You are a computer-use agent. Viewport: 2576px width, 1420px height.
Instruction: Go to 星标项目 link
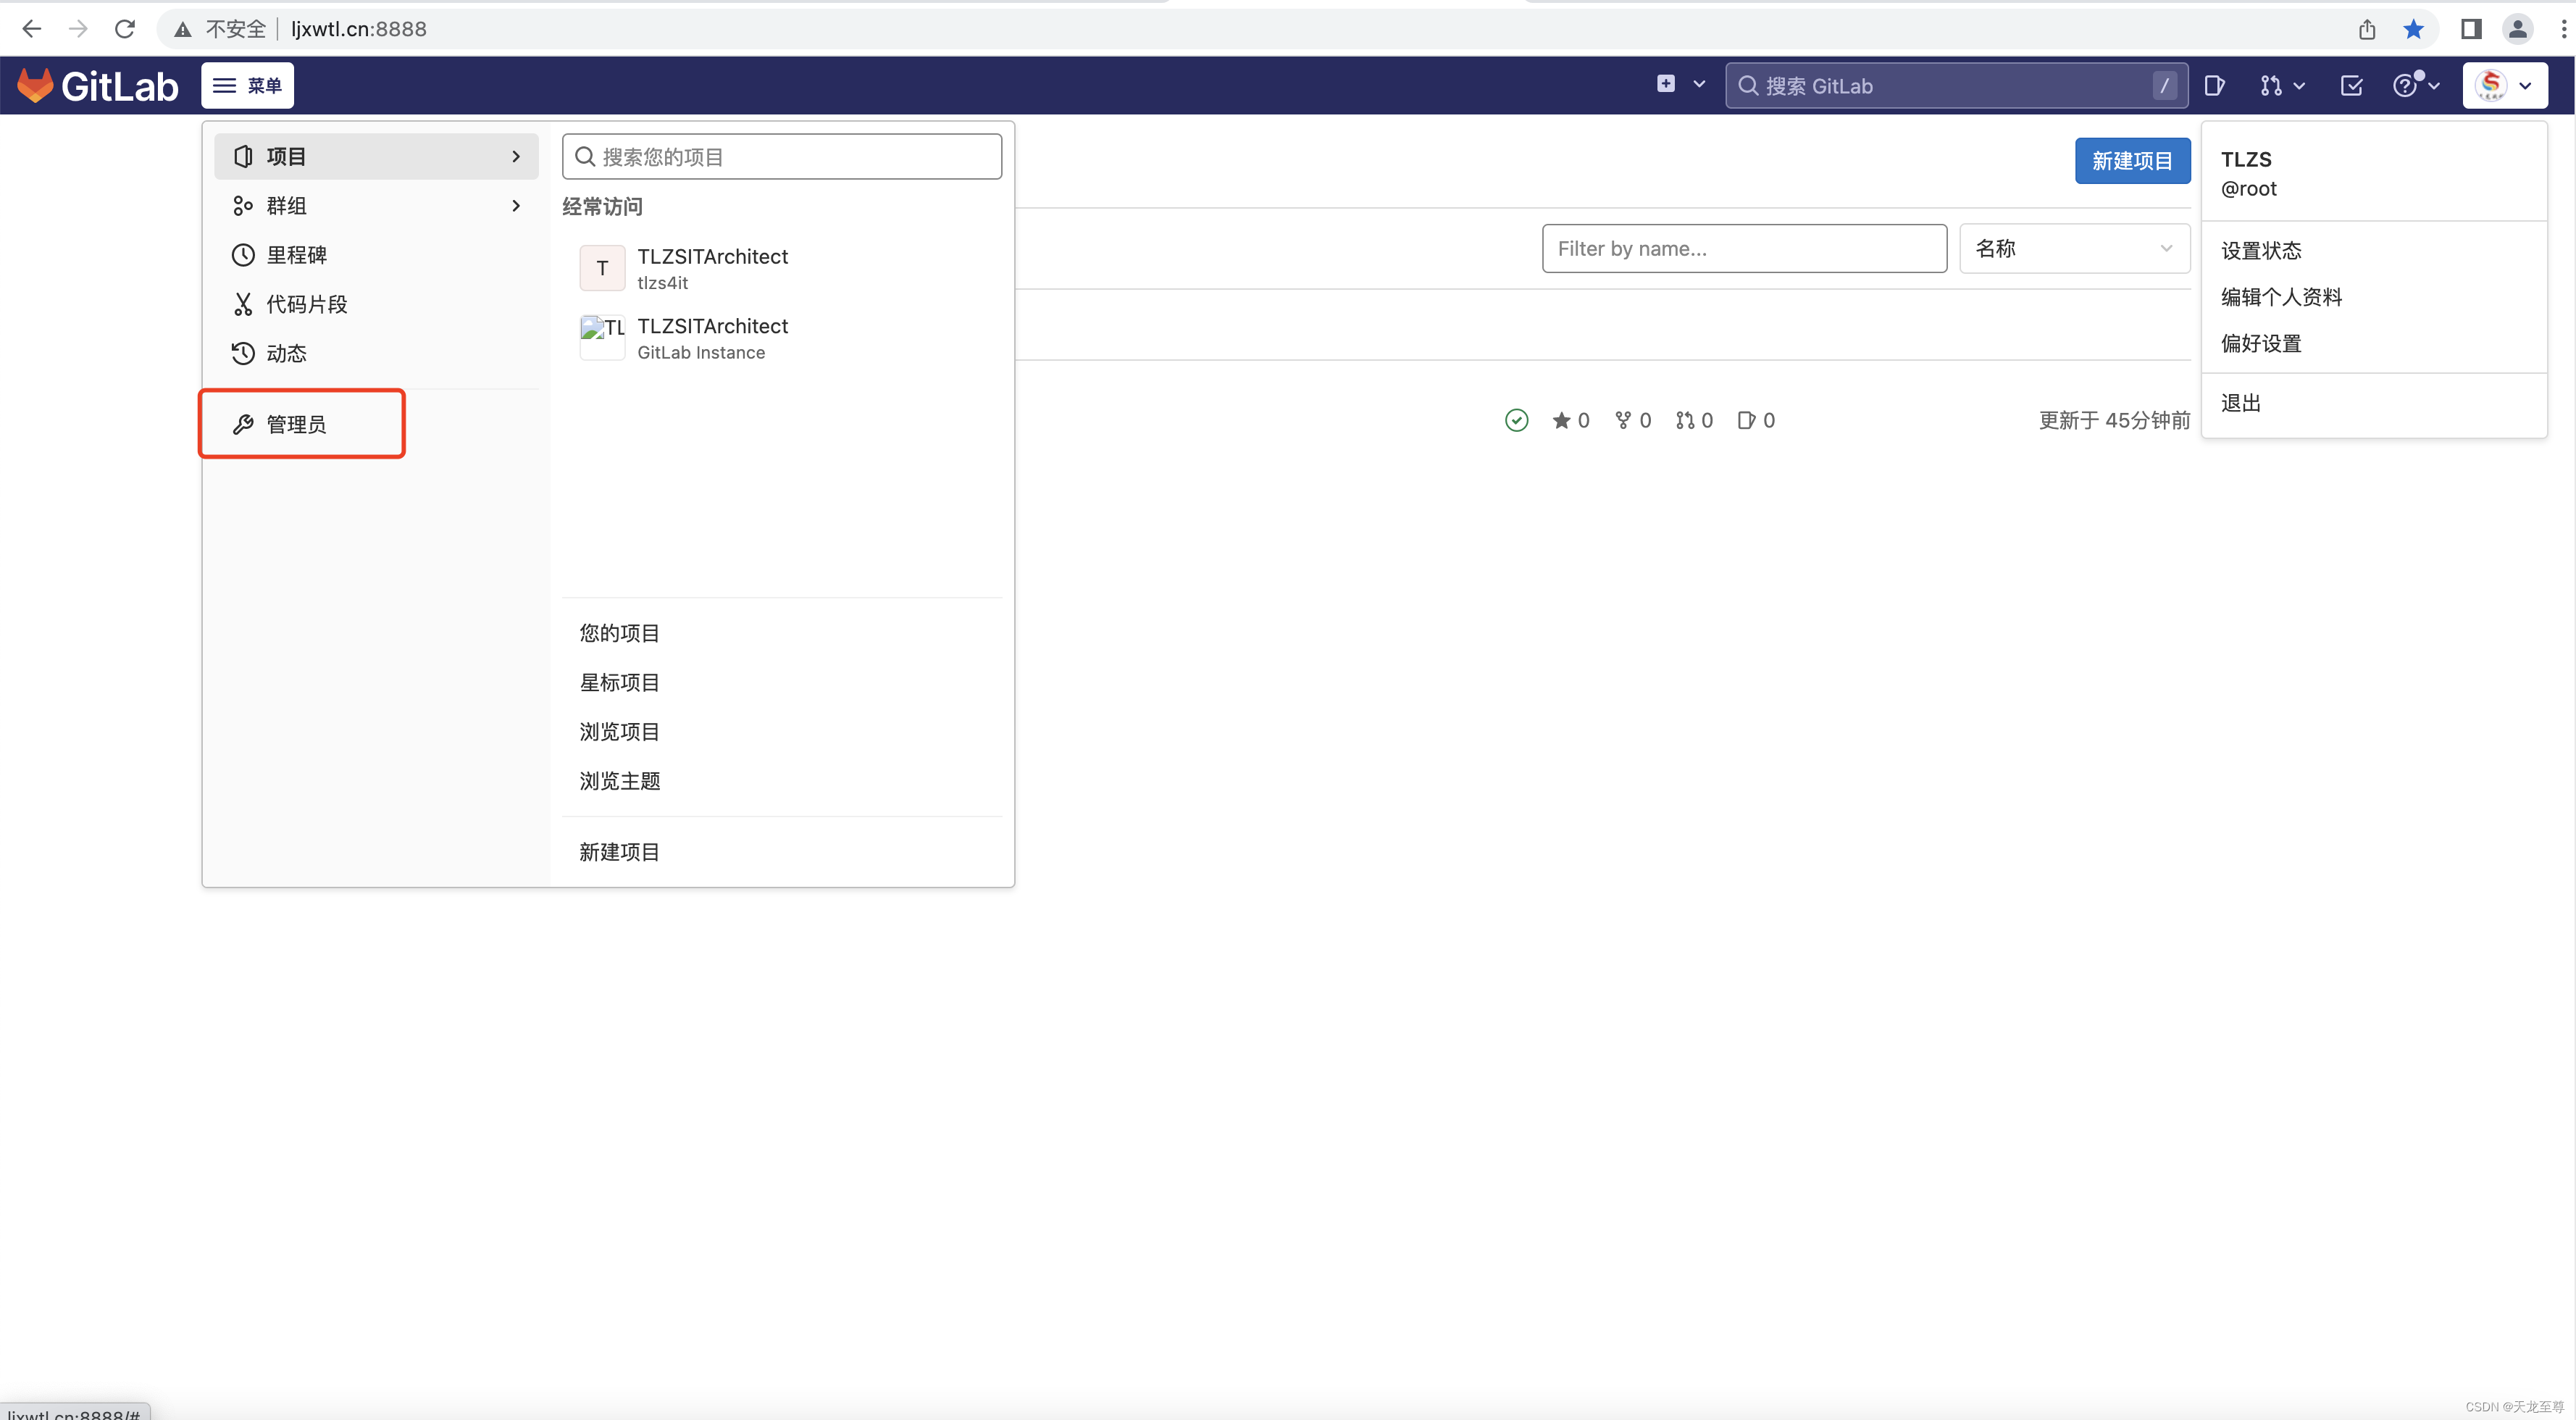619,682
